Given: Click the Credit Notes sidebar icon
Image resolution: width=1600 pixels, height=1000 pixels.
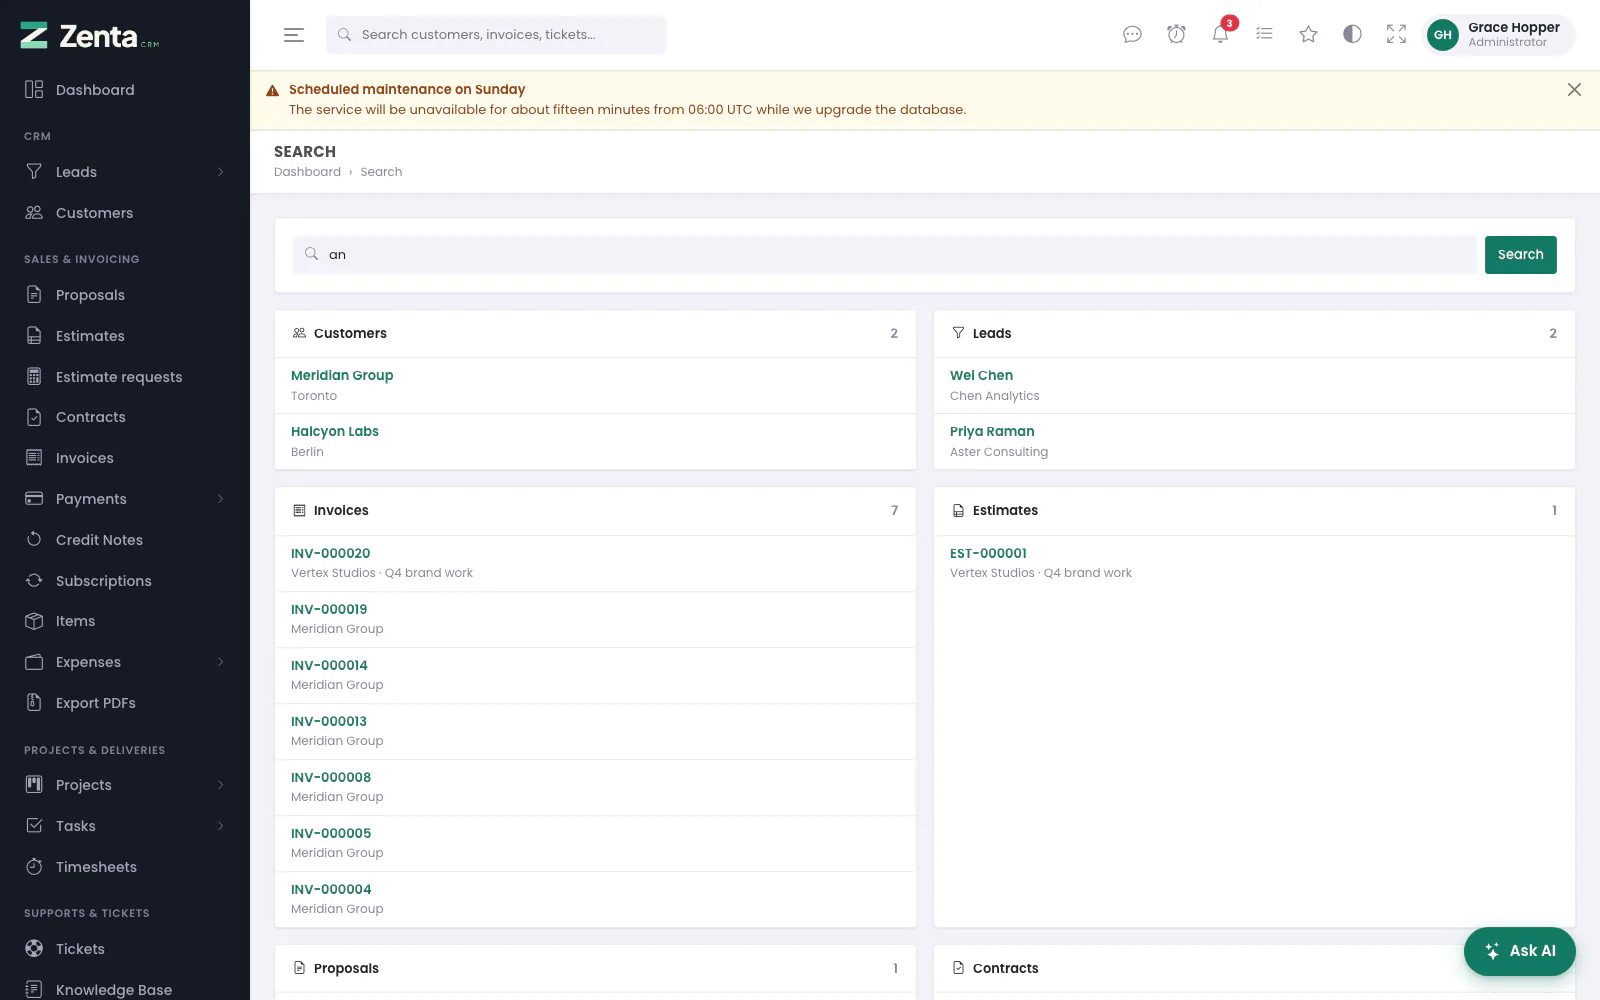Looking at the screenshot, I should coord(34,540).
